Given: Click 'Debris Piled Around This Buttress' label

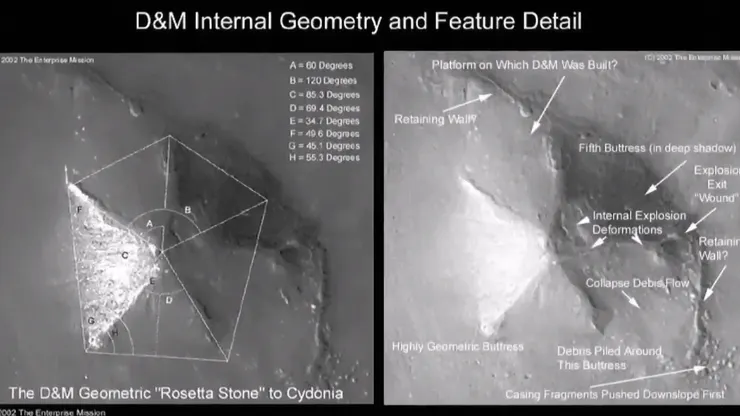Looking at the screenshot, I should click(609, 358).
